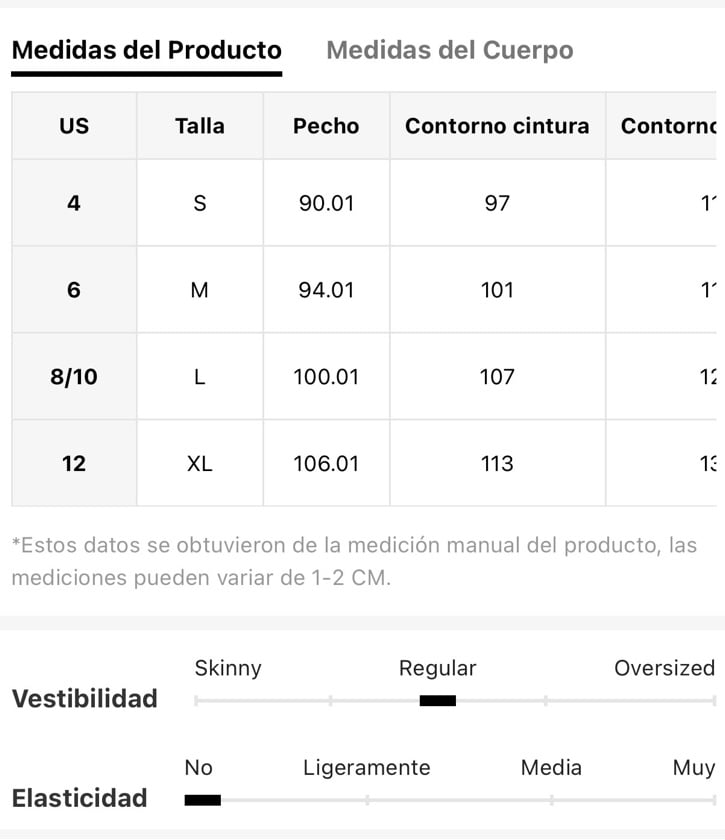Click the 107 Contorno cintura value
Screen dimensions: 725x840
coord(497,377)
